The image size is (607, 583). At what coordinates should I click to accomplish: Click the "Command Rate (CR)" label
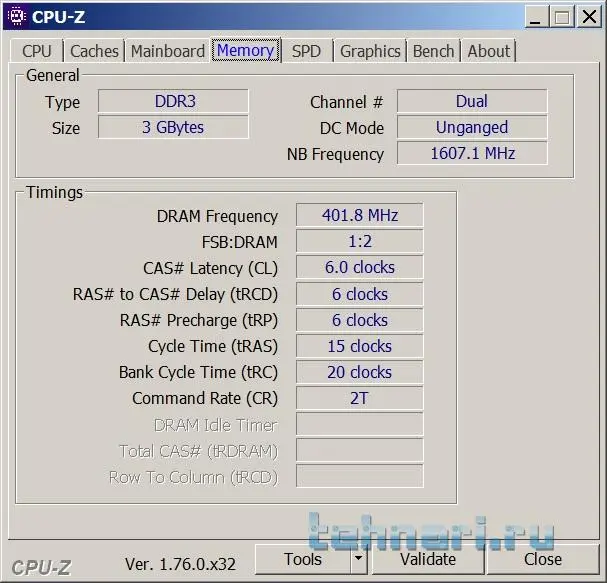205,398
